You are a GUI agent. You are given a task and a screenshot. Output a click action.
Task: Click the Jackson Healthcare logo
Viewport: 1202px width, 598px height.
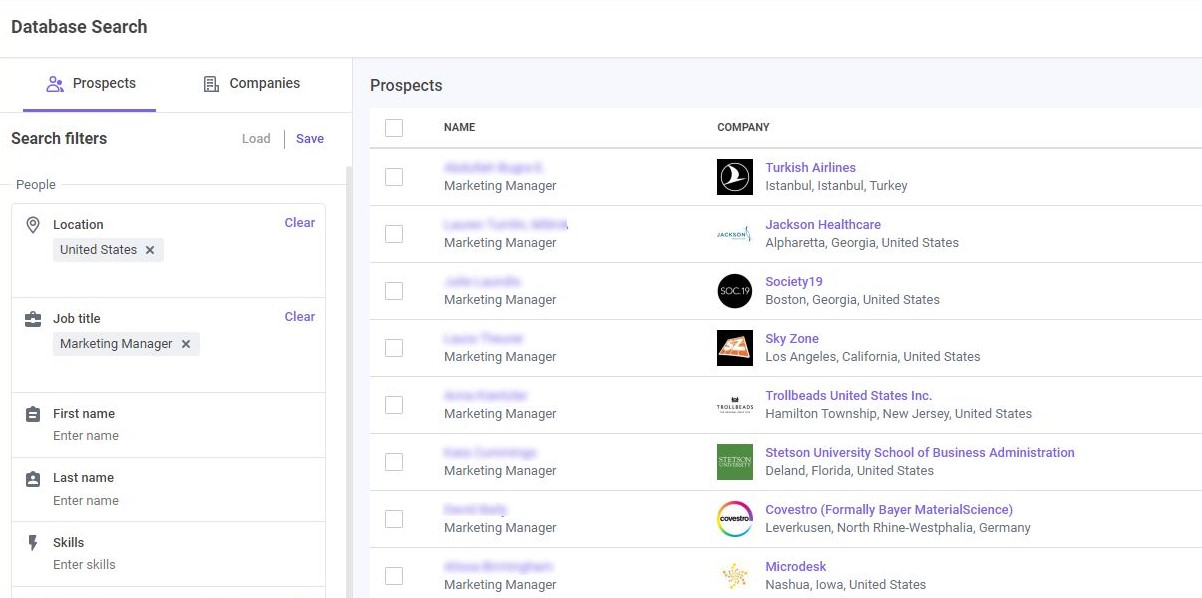[735, 234]
